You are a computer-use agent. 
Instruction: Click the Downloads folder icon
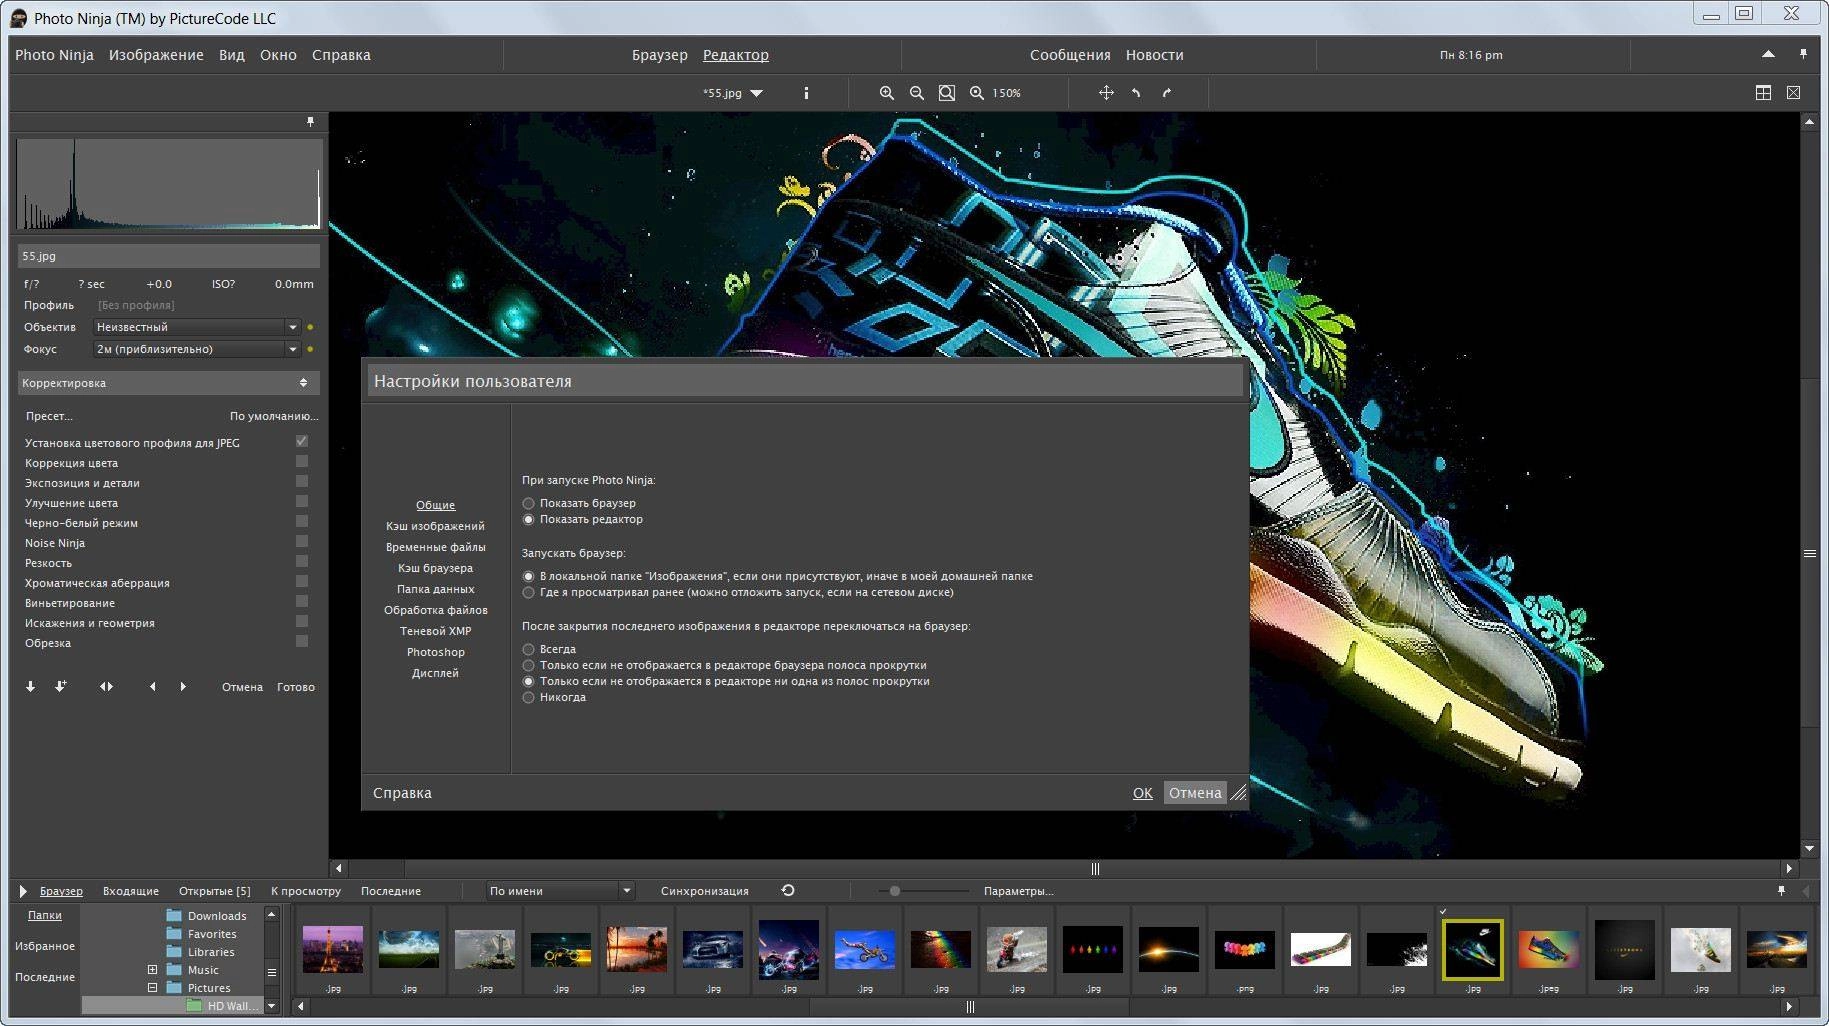pyautogui.click(x=174, y=915)
